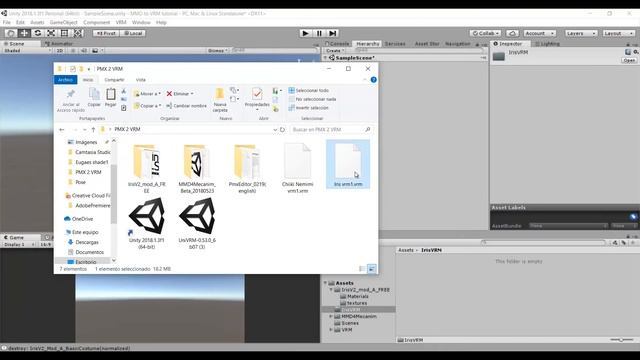Image resolution: width=640 pixels, height=360 pixels.
Task: Click Seleccionar todo in the ribbon
Action: (308, 90)
